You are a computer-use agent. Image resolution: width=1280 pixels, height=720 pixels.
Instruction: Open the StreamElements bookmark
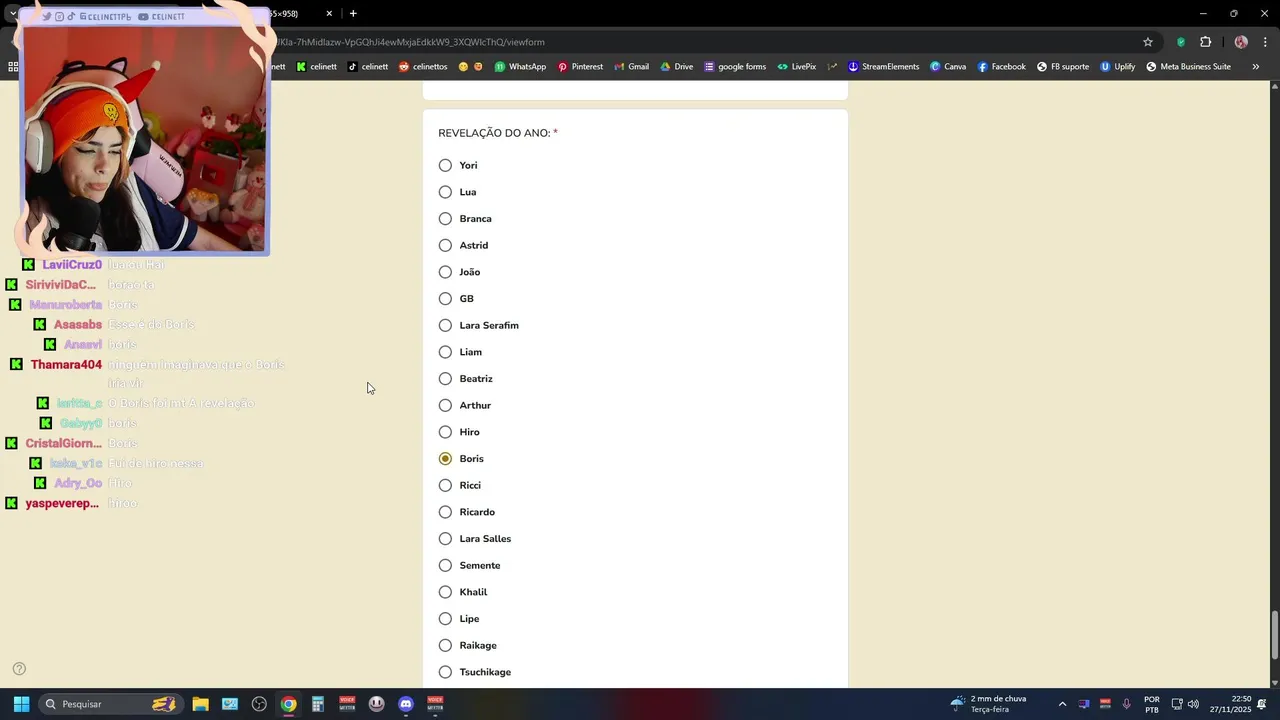(x=883, y=67)
